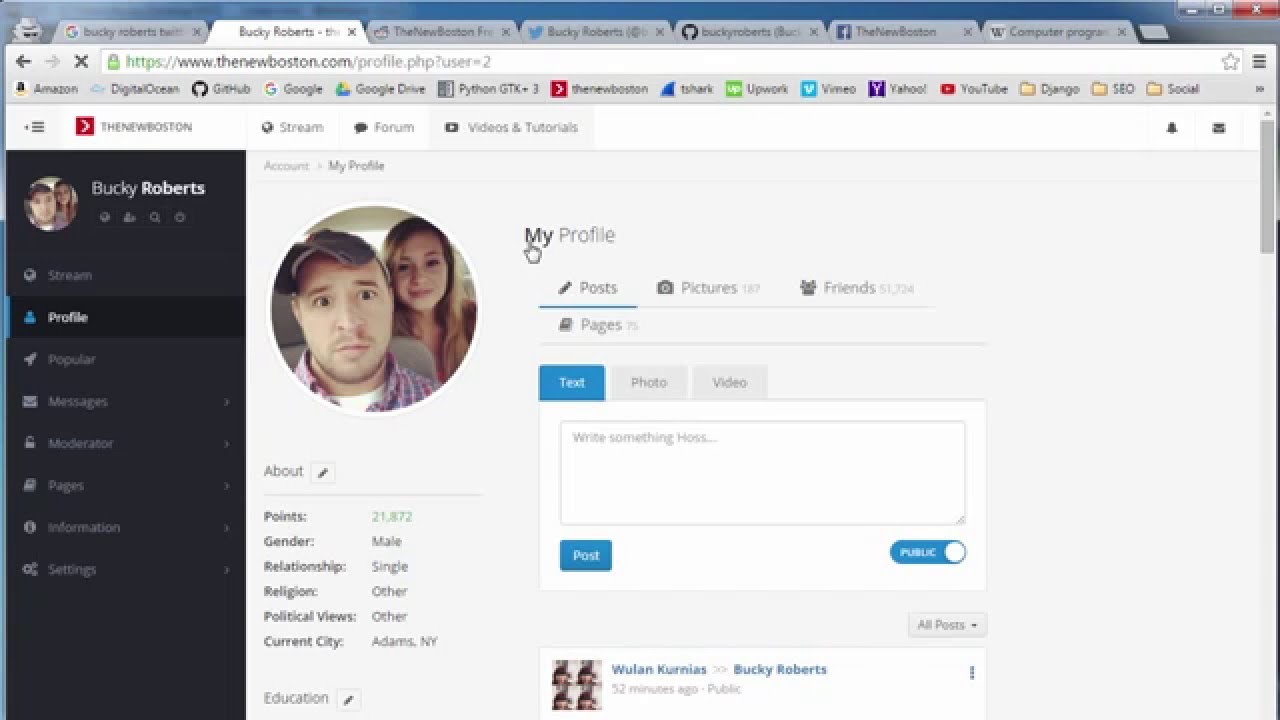Click in the Write something Hoss text box
Image resolution: width=1280 pixels, height=720 pixels.
762,473
